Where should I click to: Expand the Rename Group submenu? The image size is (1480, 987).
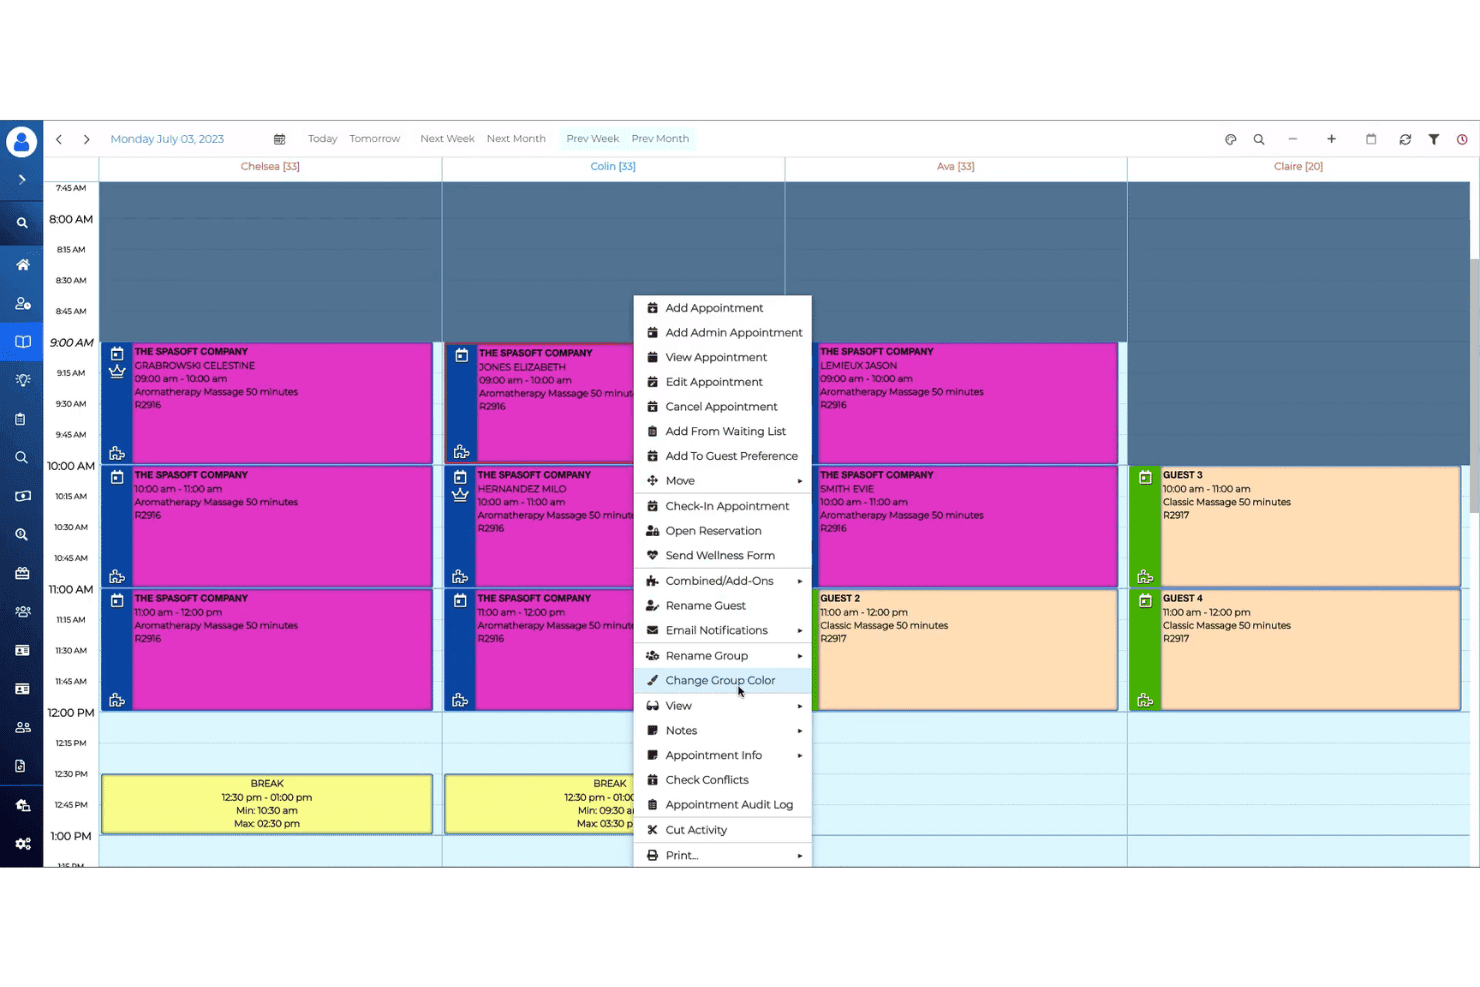722,656
